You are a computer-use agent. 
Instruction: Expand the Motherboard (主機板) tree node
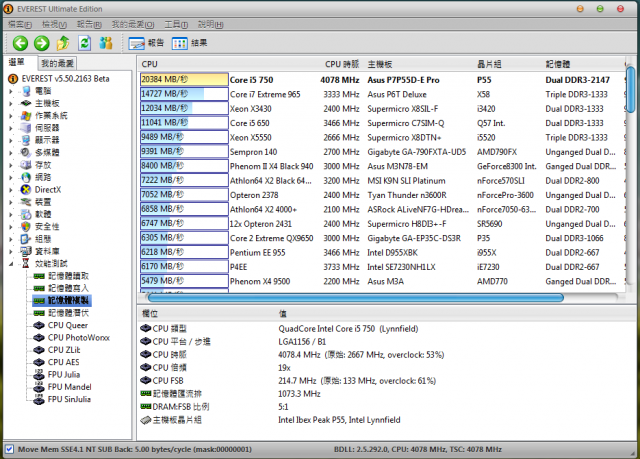11,103
